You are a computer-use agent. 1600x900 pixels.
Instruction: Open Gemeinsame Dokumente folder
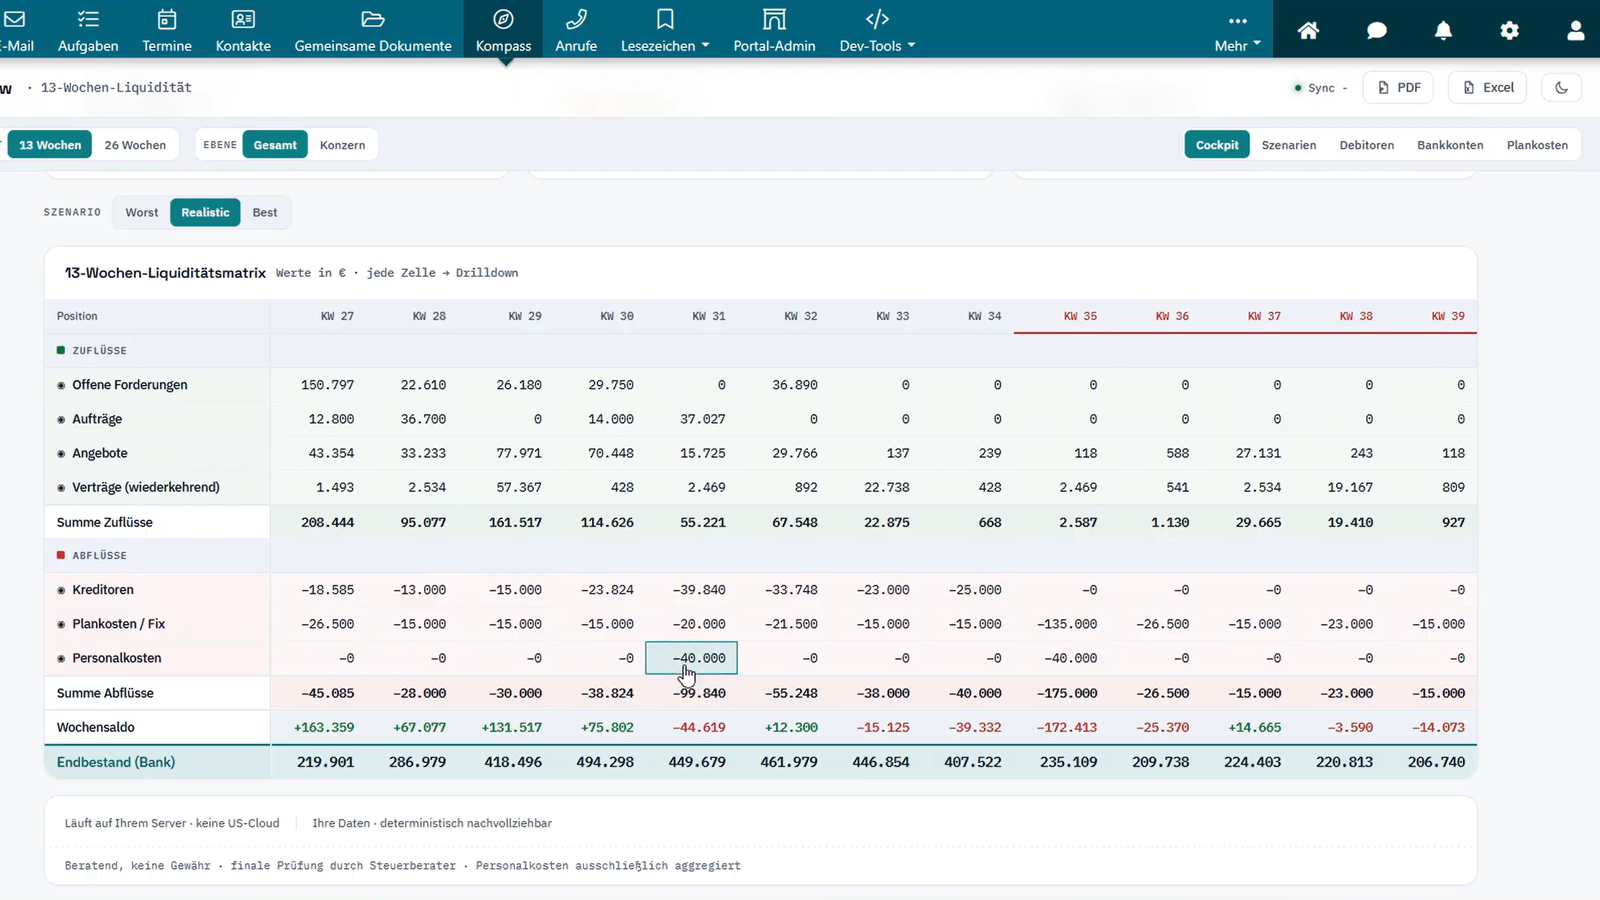(373, 31)
